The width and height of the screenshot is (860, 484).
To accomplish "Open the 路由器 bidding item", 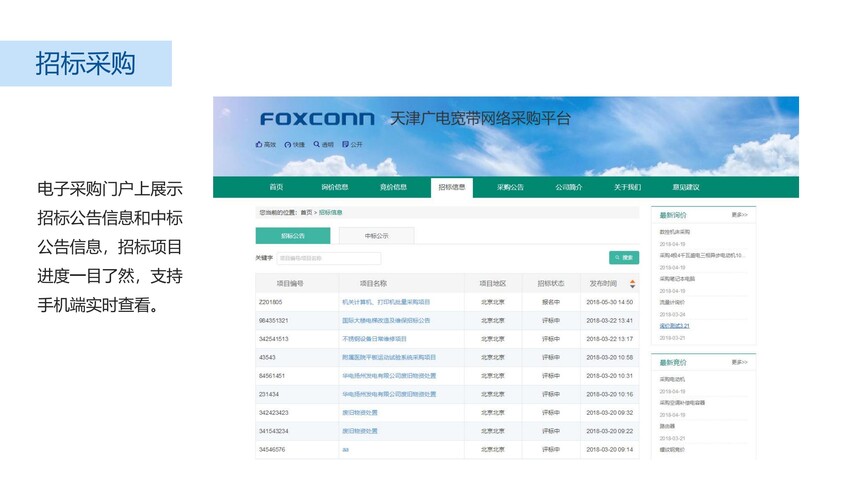I will [x=667, y=426].
